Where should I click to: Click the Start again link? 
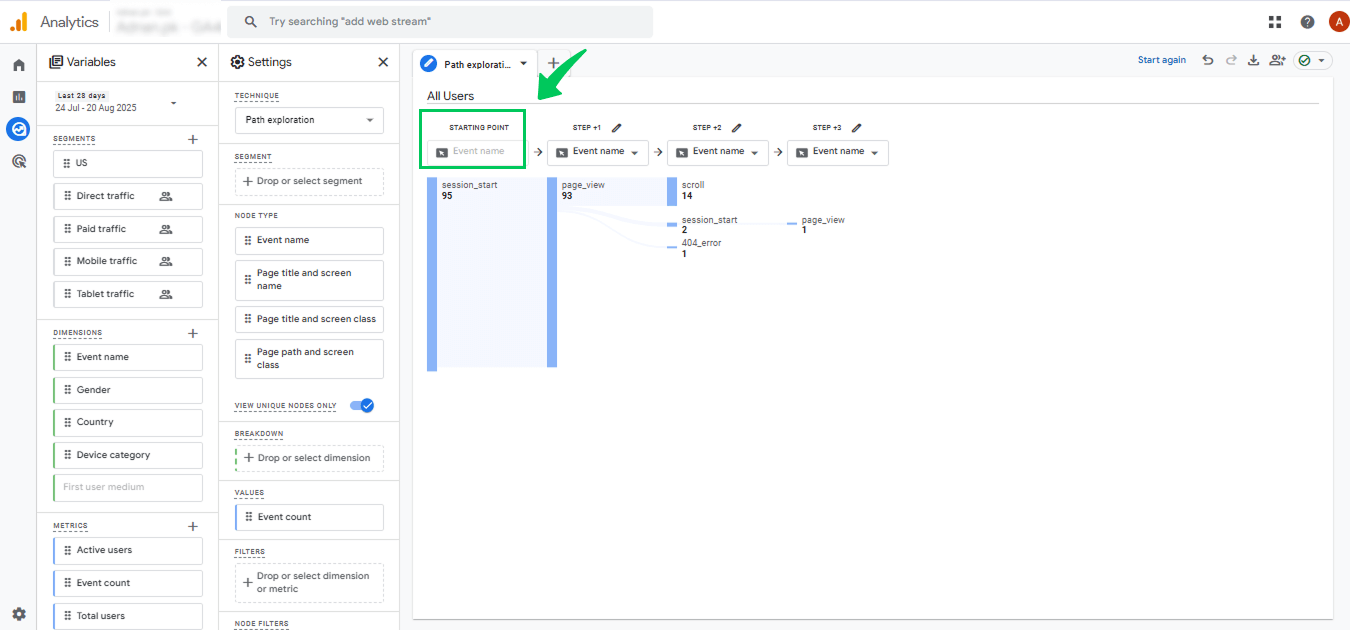coord(1162,61)
